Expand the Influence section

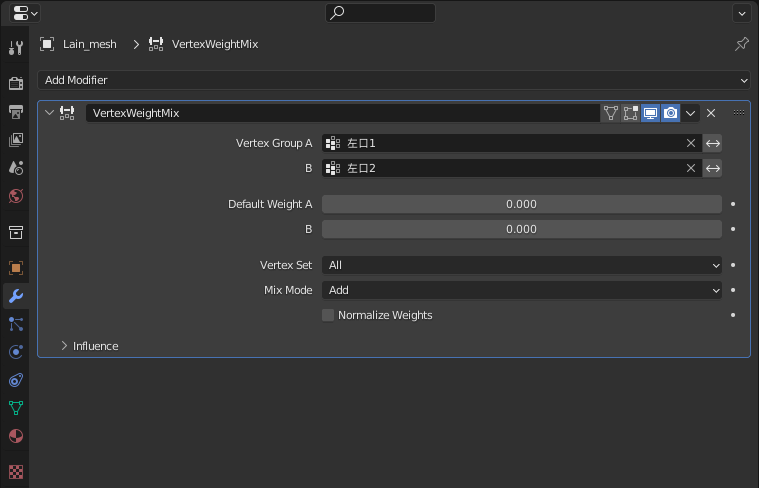pyautogui.click(x=90, y=346)
